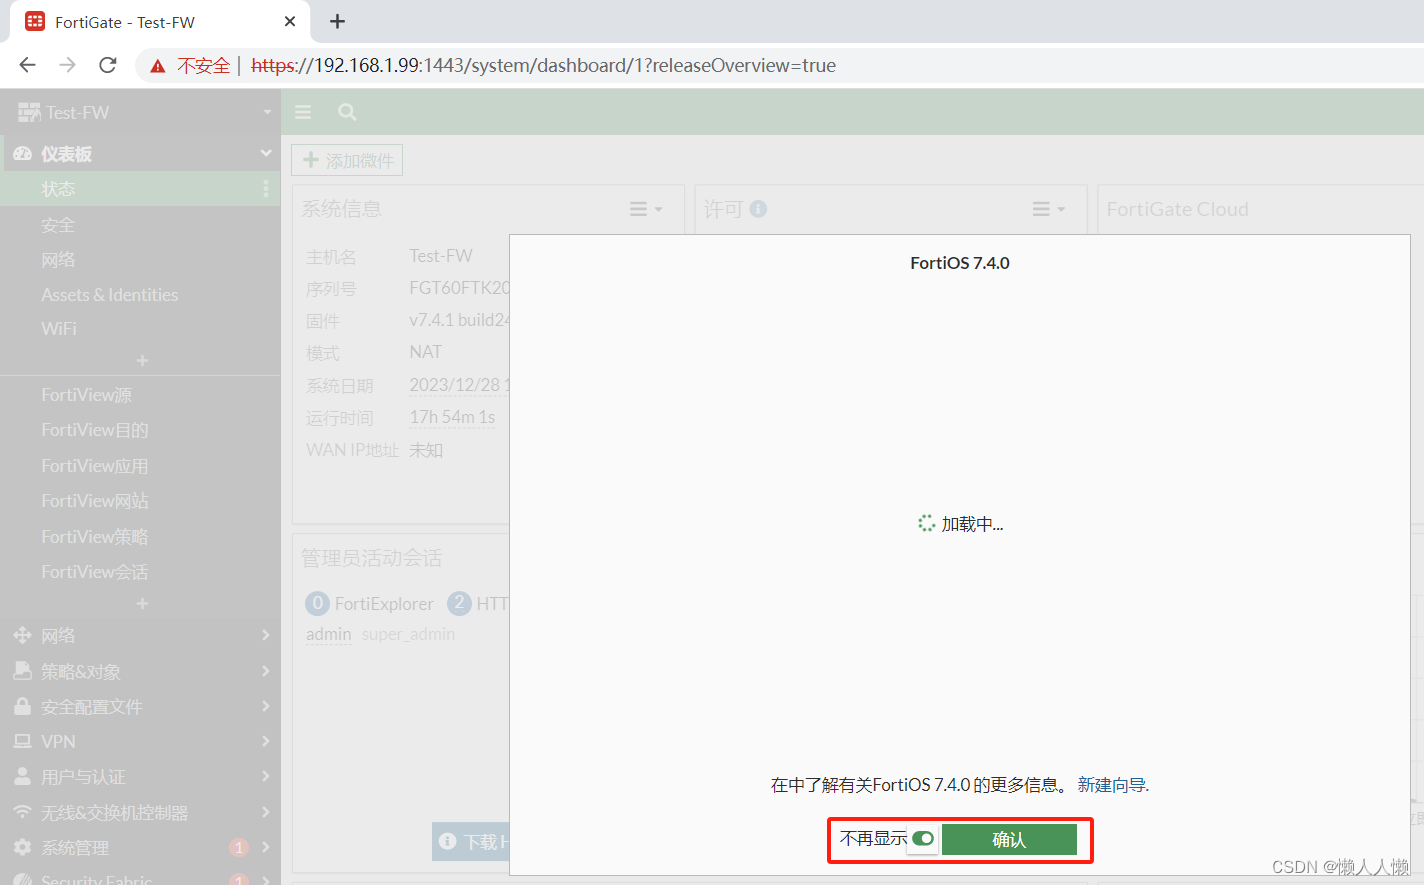Open a new browser tab
Screen dimensions: 1424x885
coord(338,21)
